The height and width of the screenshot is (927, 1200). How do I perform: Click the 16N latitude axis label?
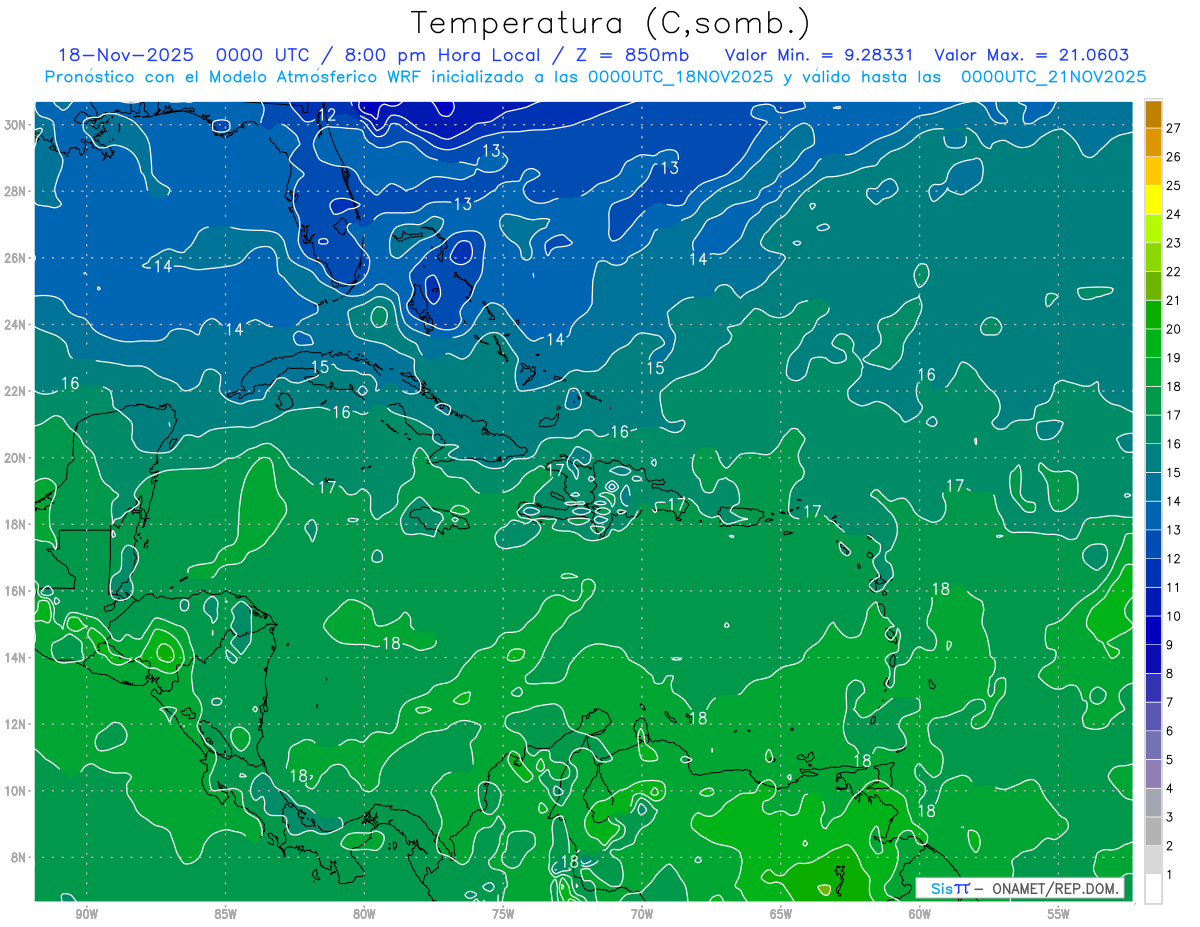tap(14, 591)
